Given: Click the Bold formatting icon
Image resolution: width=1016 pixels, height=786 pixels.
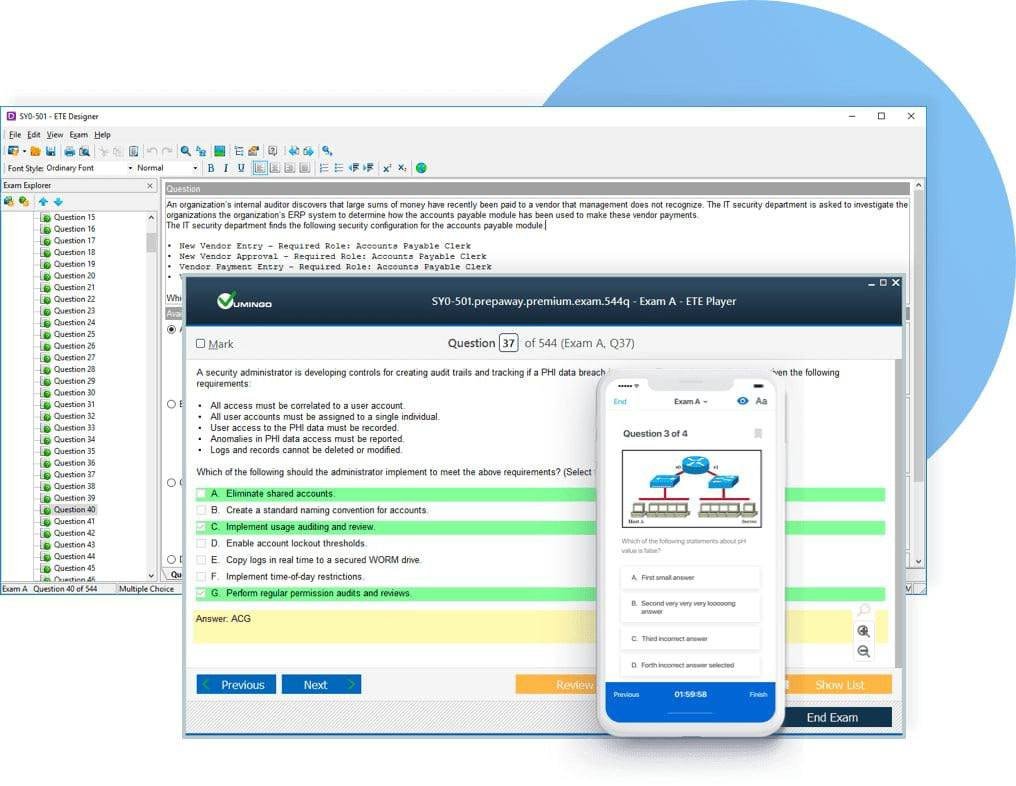Looking at the screenshot, I should click(x=211, y=168).
